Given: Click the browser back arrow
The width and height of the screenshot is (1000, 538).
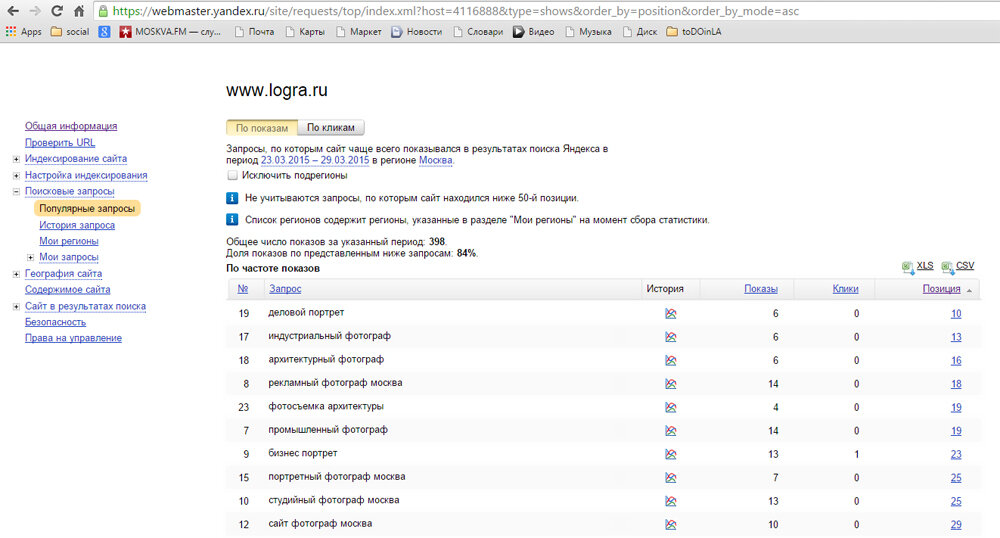Looking at the screenshot, I should click(x=13, y=11).
